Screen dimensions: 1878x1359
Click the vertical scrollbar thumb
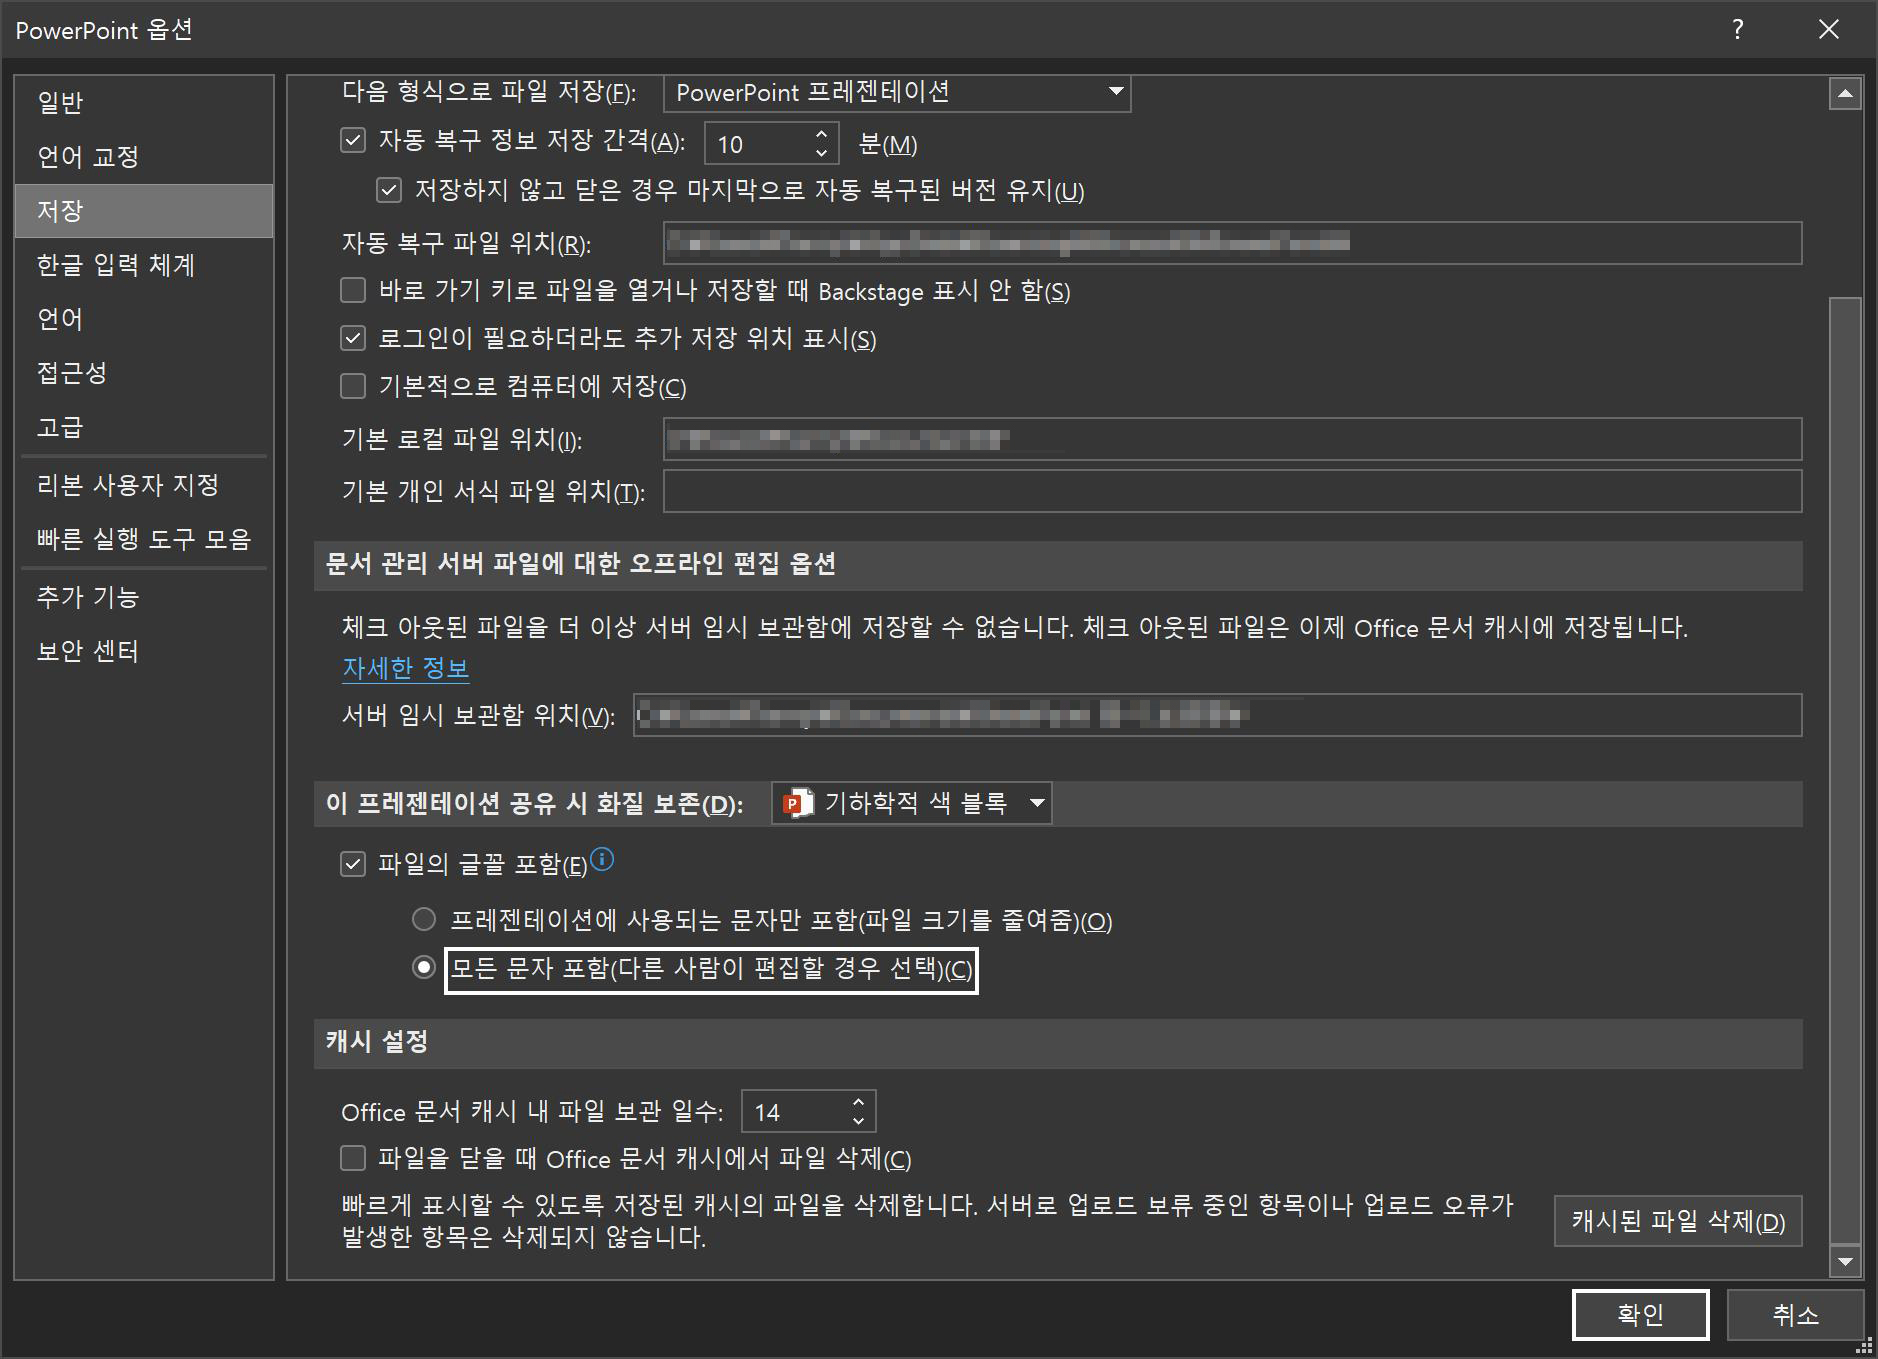point(1845,770)
